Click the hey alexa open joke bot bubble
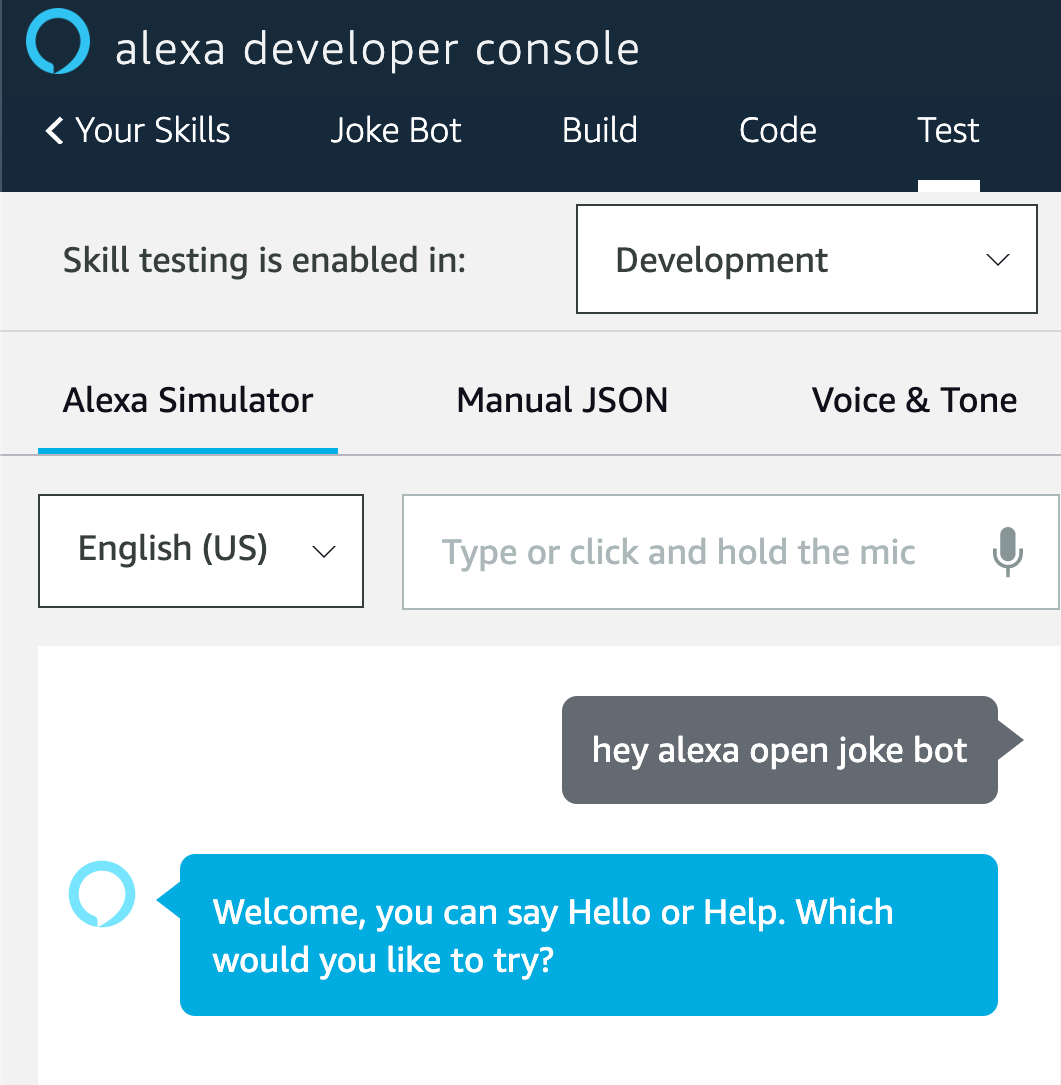The width and height of the screenshot is (1061, 1085). [779, 750]
